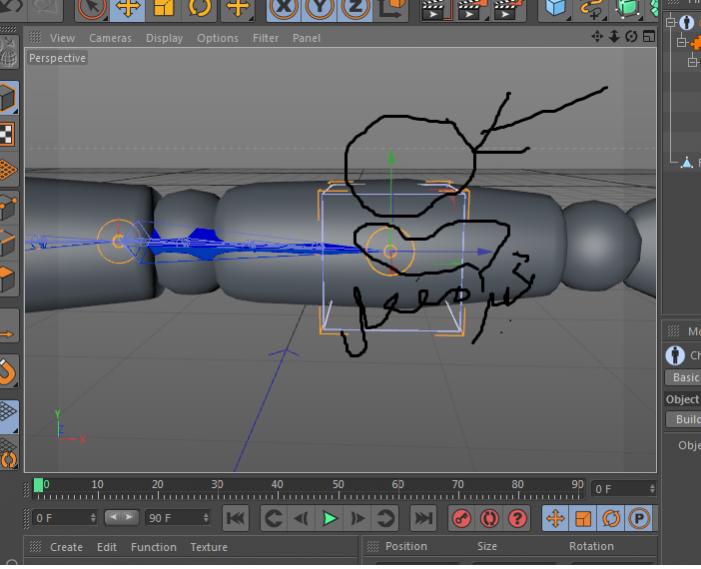The height and width of the screenshot is (569, 701).
Task: Switch to Polygons mode in left sidebar
Action: coord(6,277)
